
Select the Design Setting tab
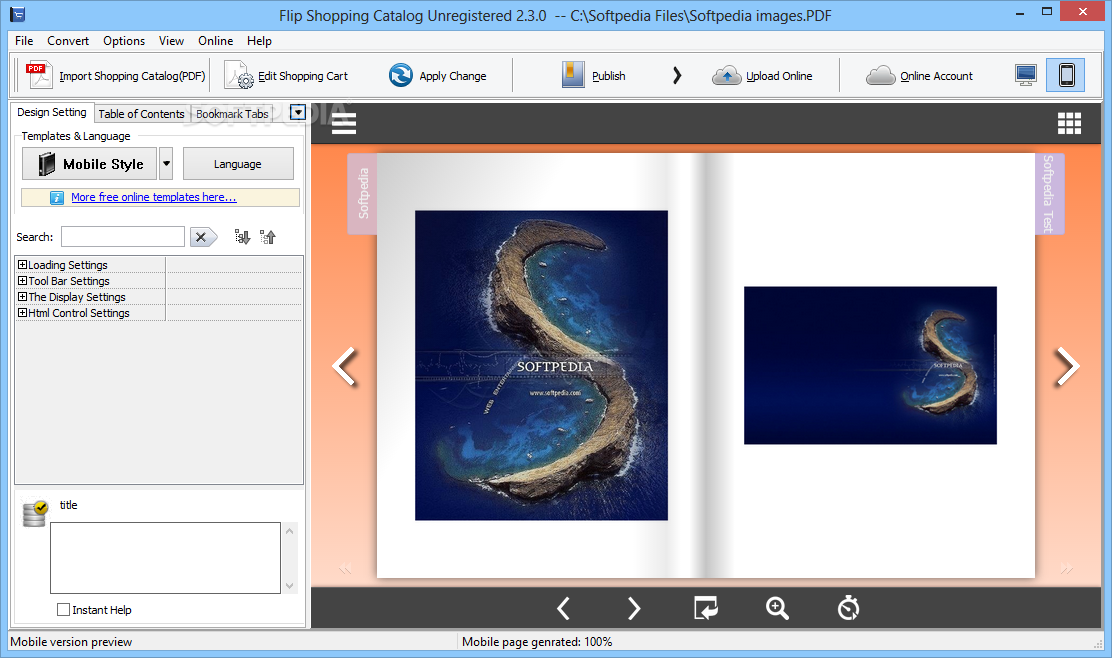[52, 112]
